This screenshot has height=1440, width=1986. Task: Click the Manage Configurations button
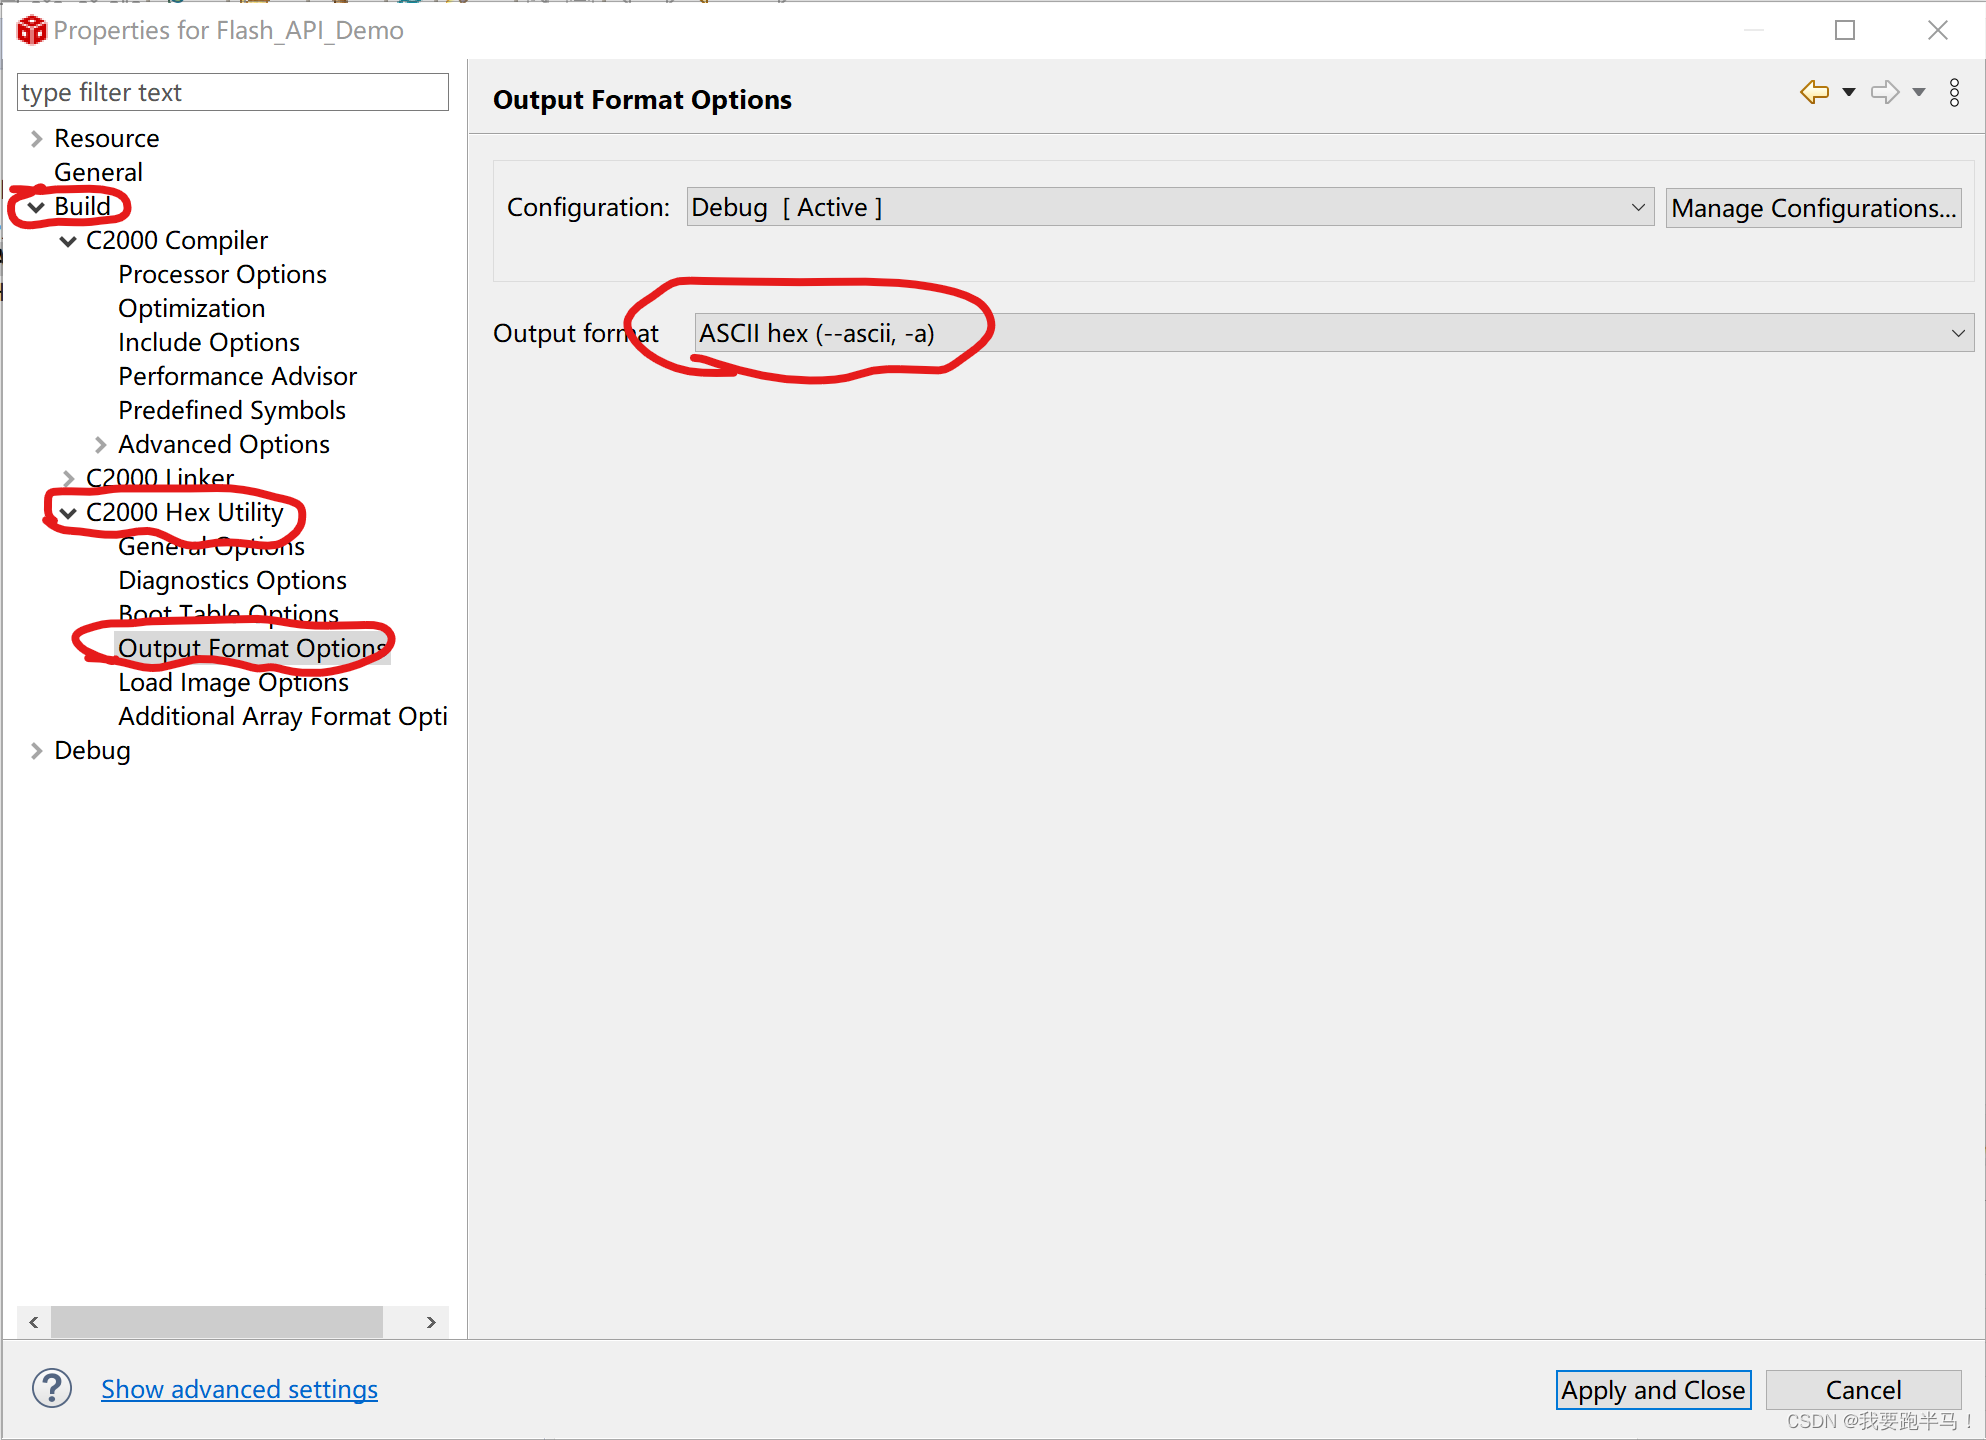[1812, 208]
